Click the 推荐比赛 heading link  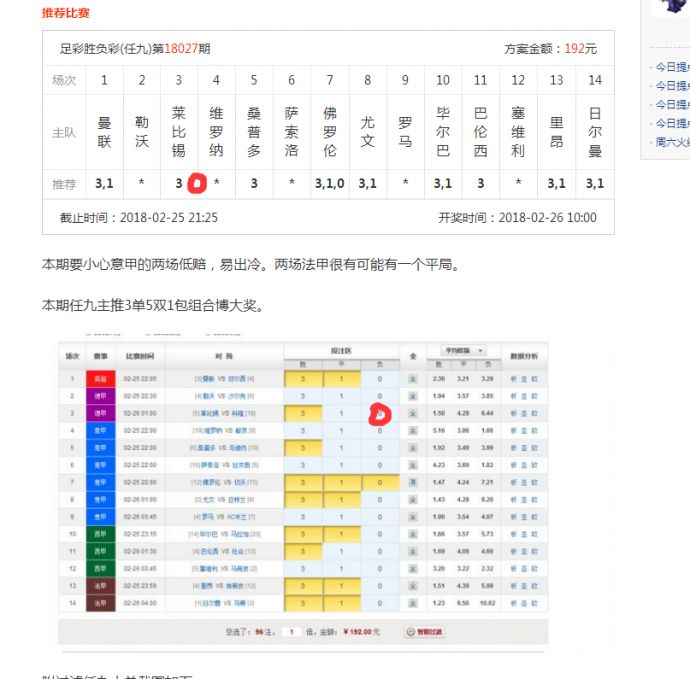pyautogui.click(x=66, y=13)
